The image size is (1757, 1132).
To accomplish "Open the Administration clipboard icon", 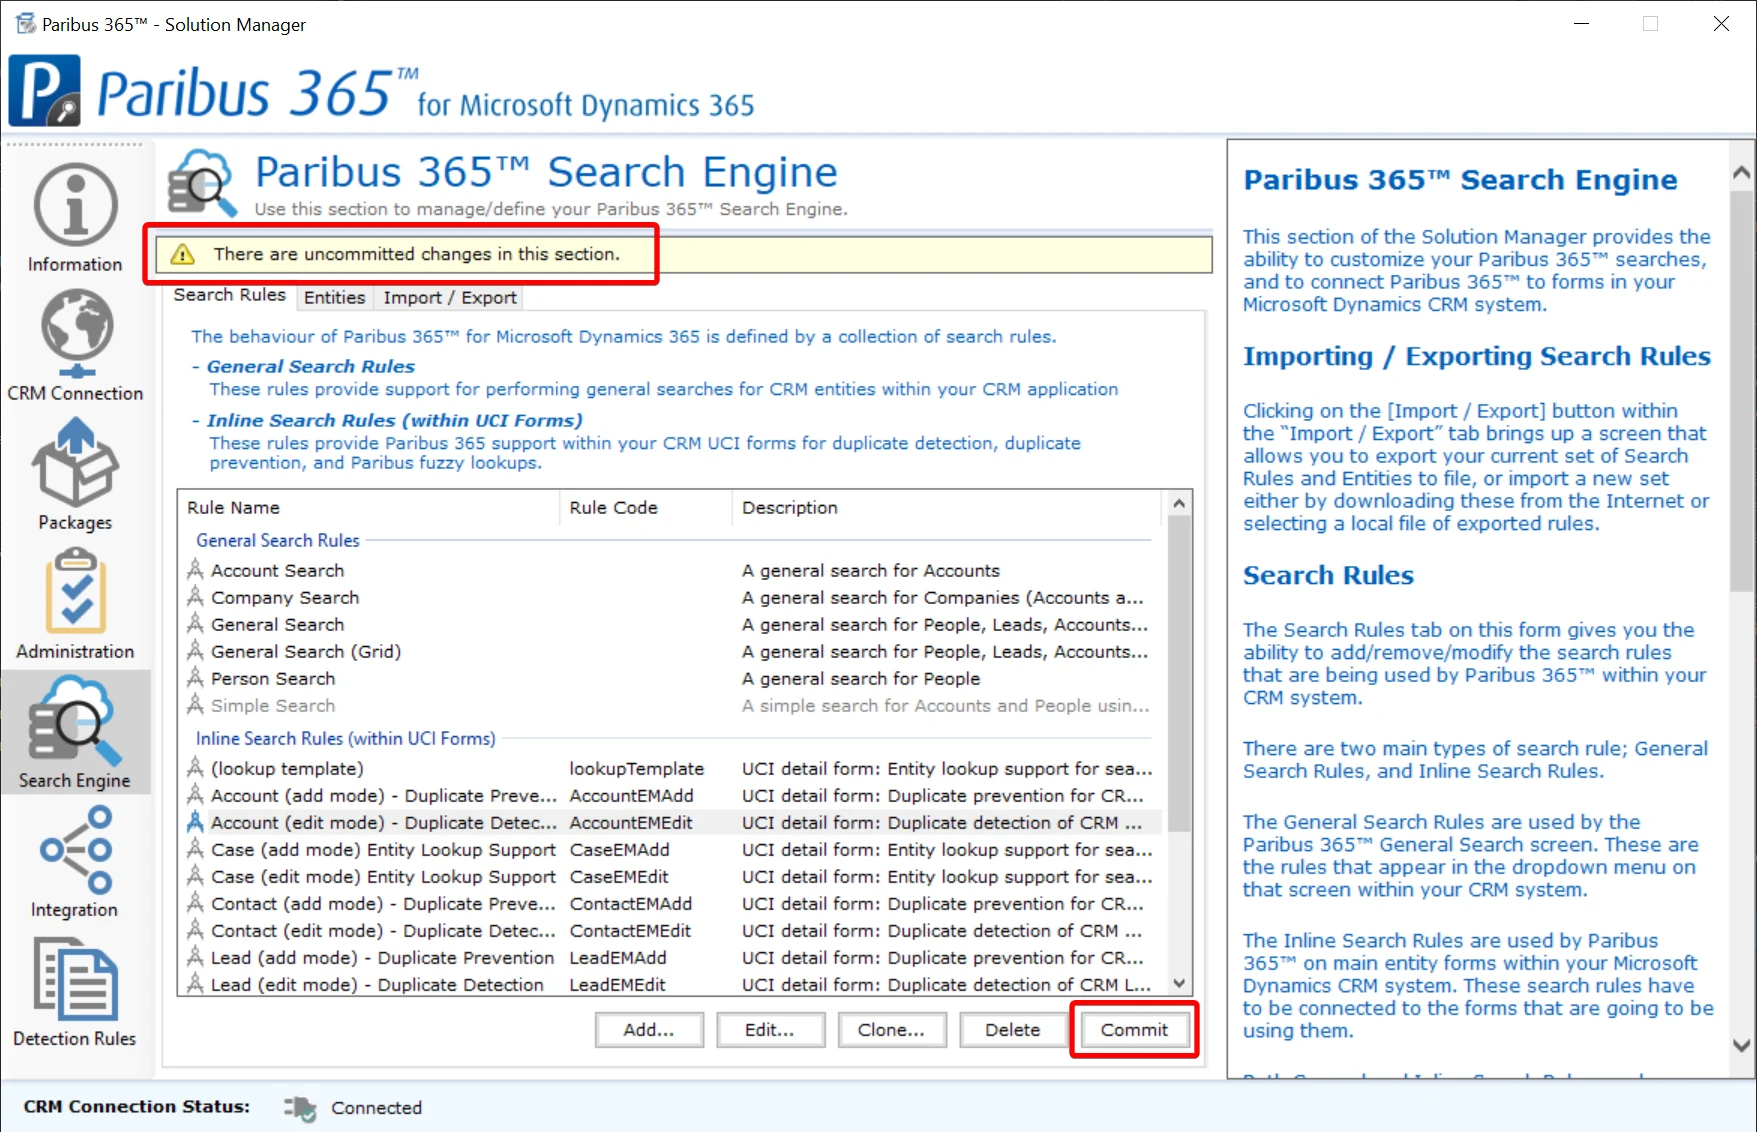I will point(76,591).
